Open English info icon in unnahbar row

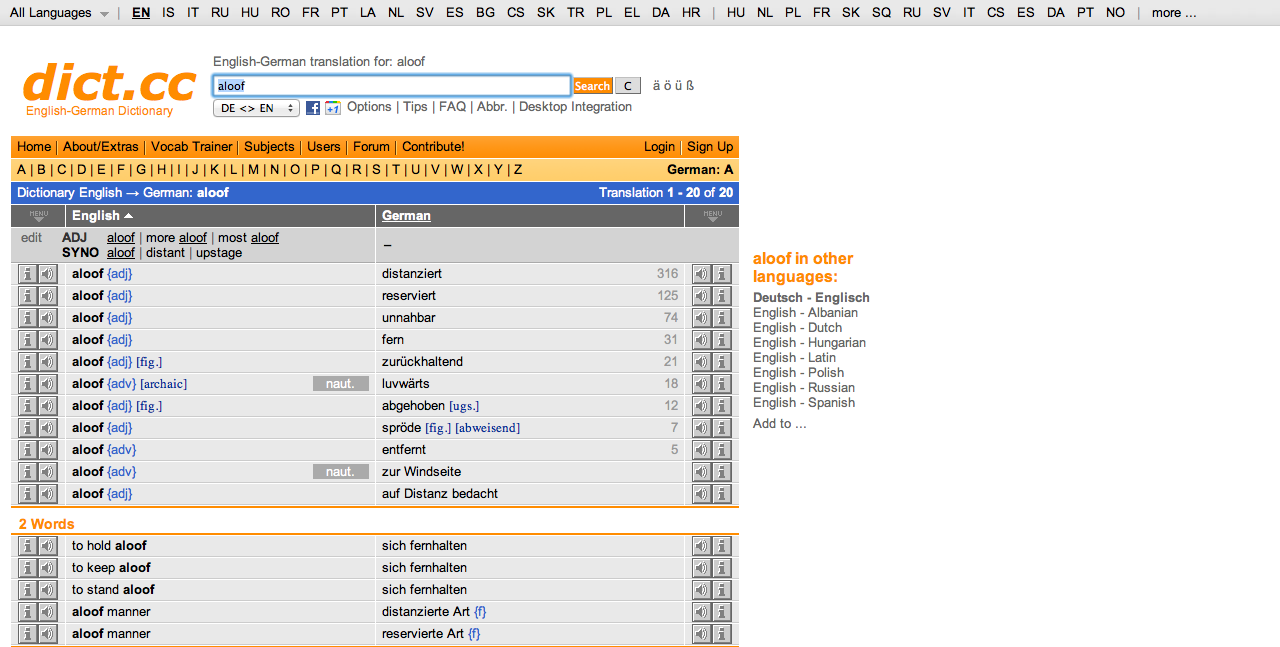[28, 318]
